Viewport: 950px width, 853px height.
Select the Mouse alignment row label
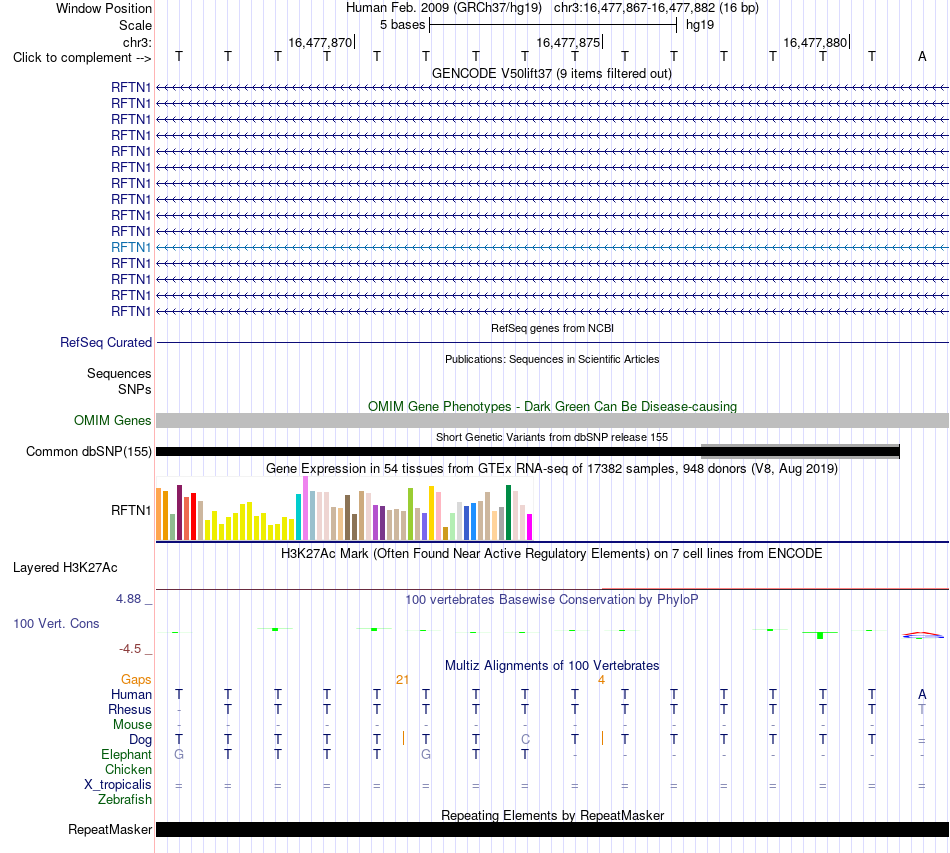(x=132, y=725)
